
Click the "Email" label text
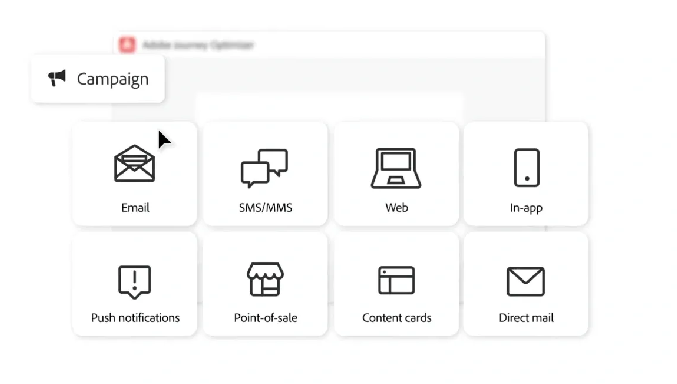(x=135, y=208)
